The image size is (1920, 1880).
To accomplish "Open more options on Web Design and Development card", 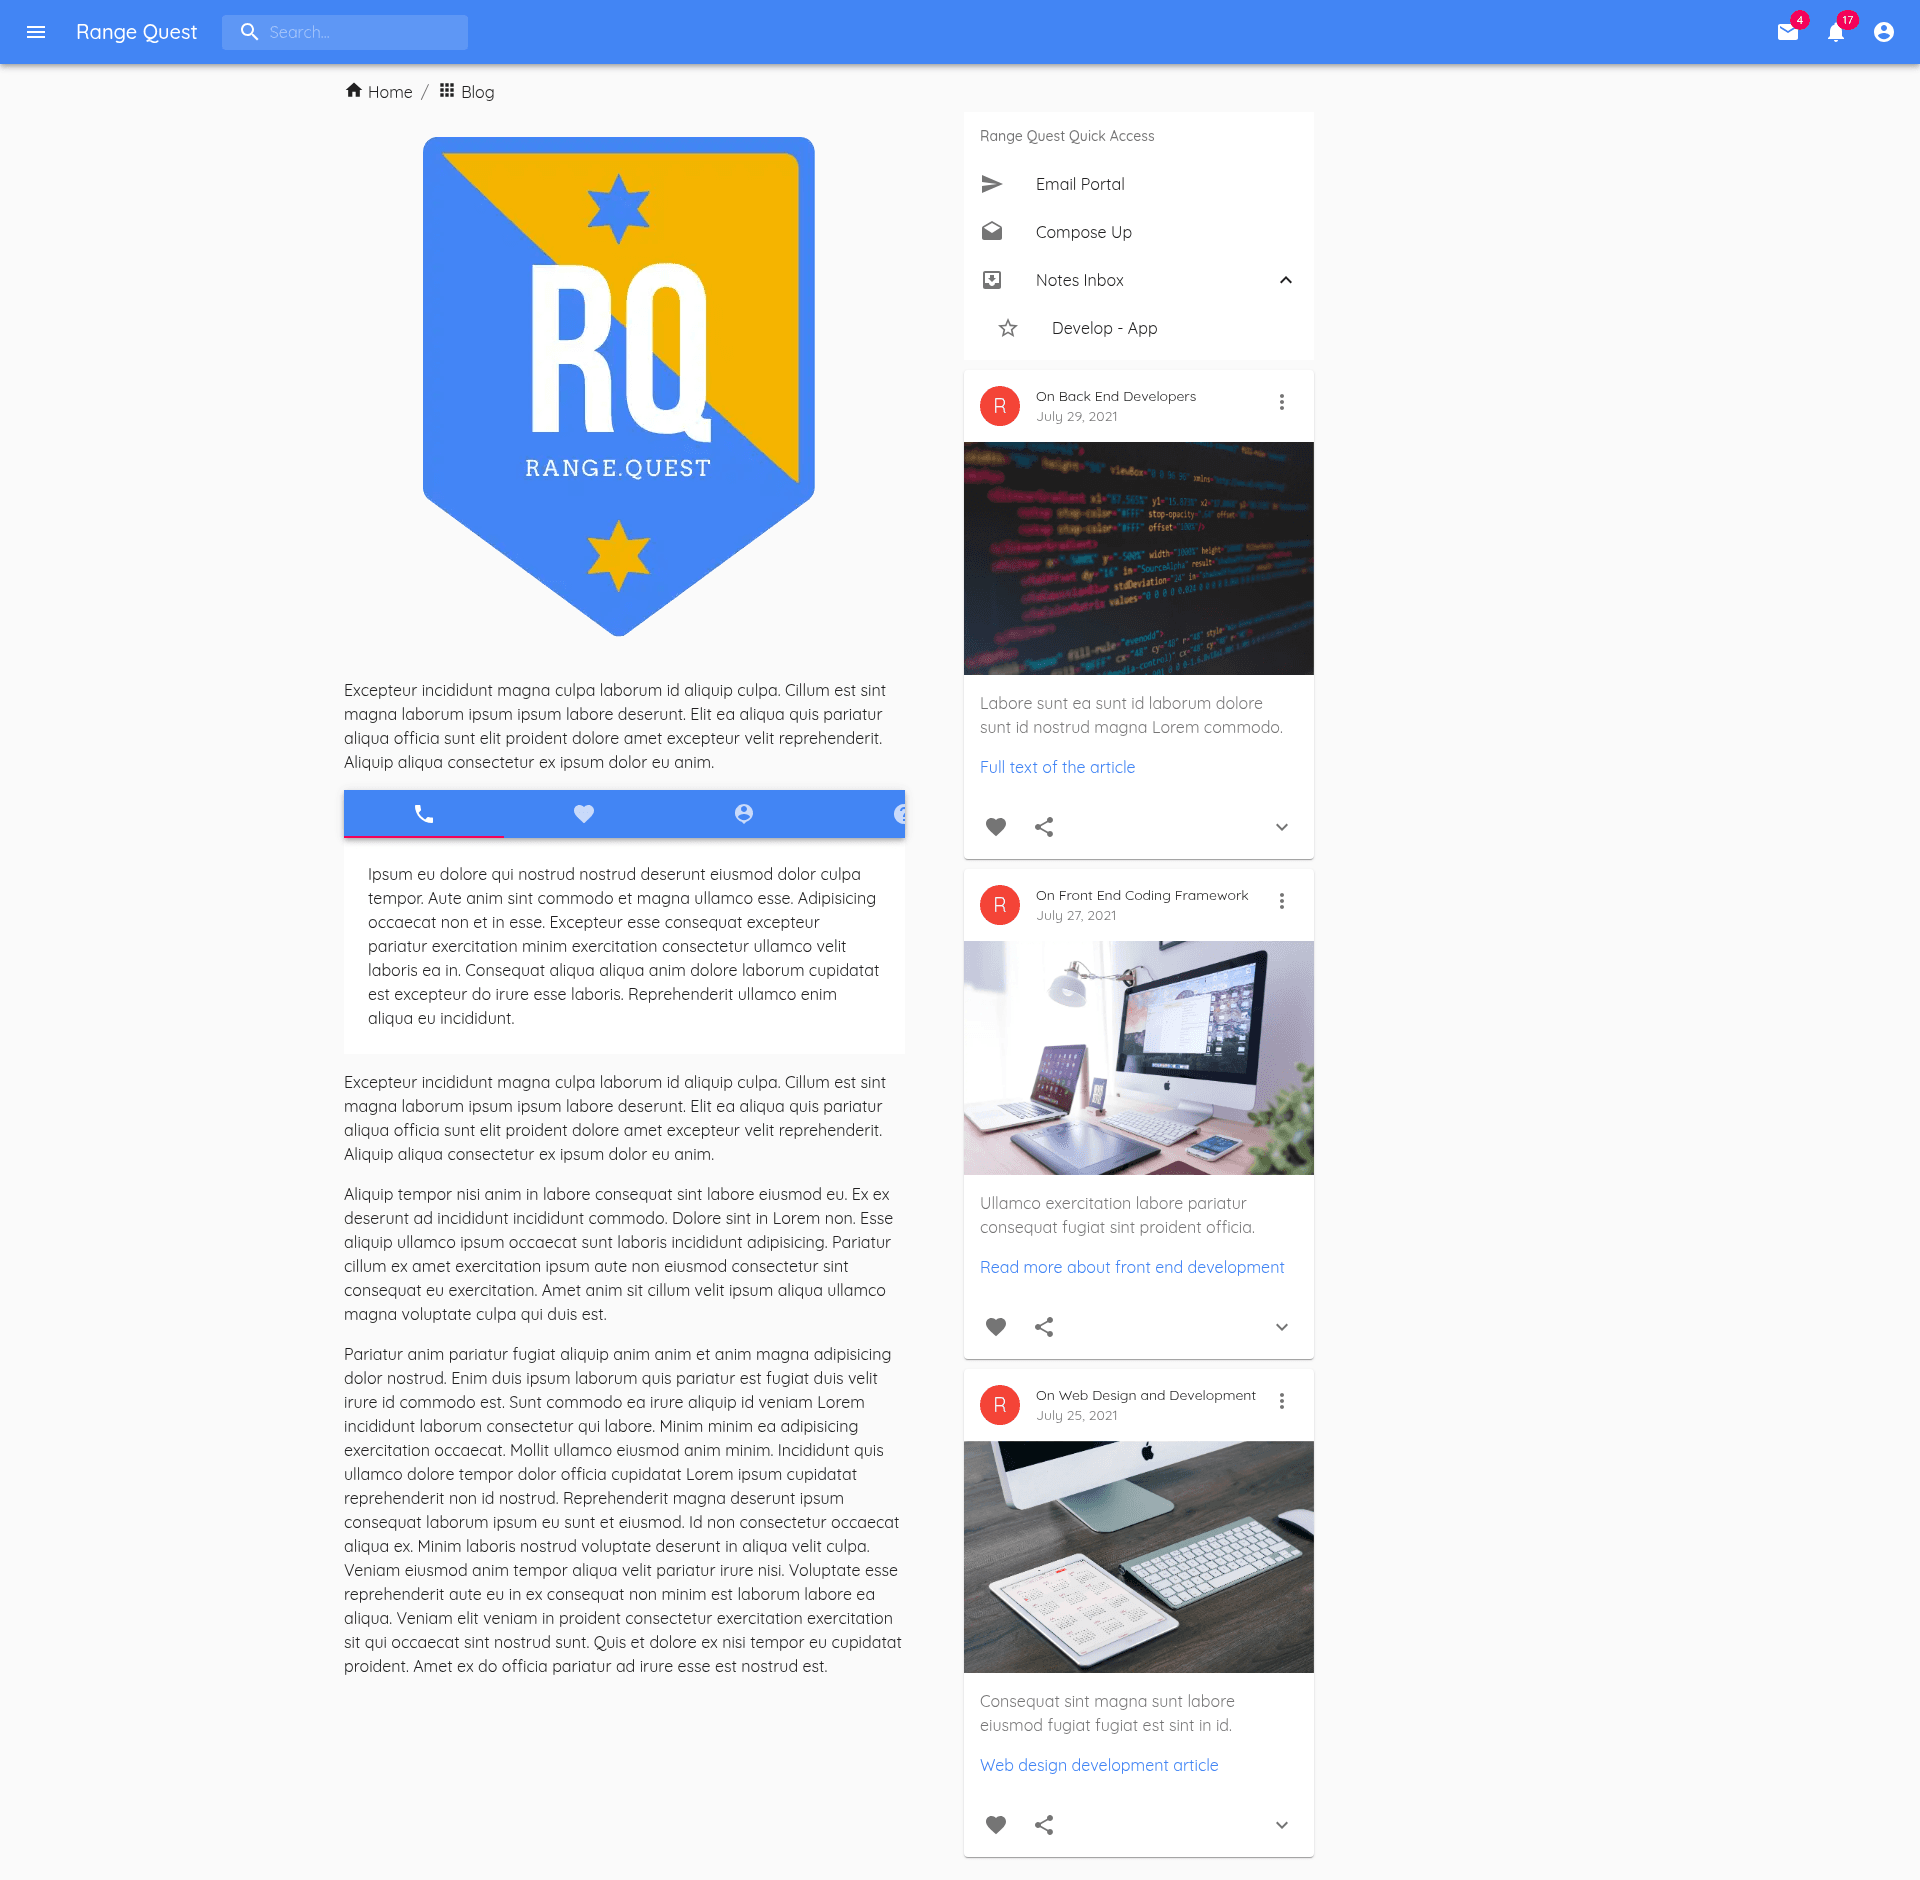I will (1282, 1401).
